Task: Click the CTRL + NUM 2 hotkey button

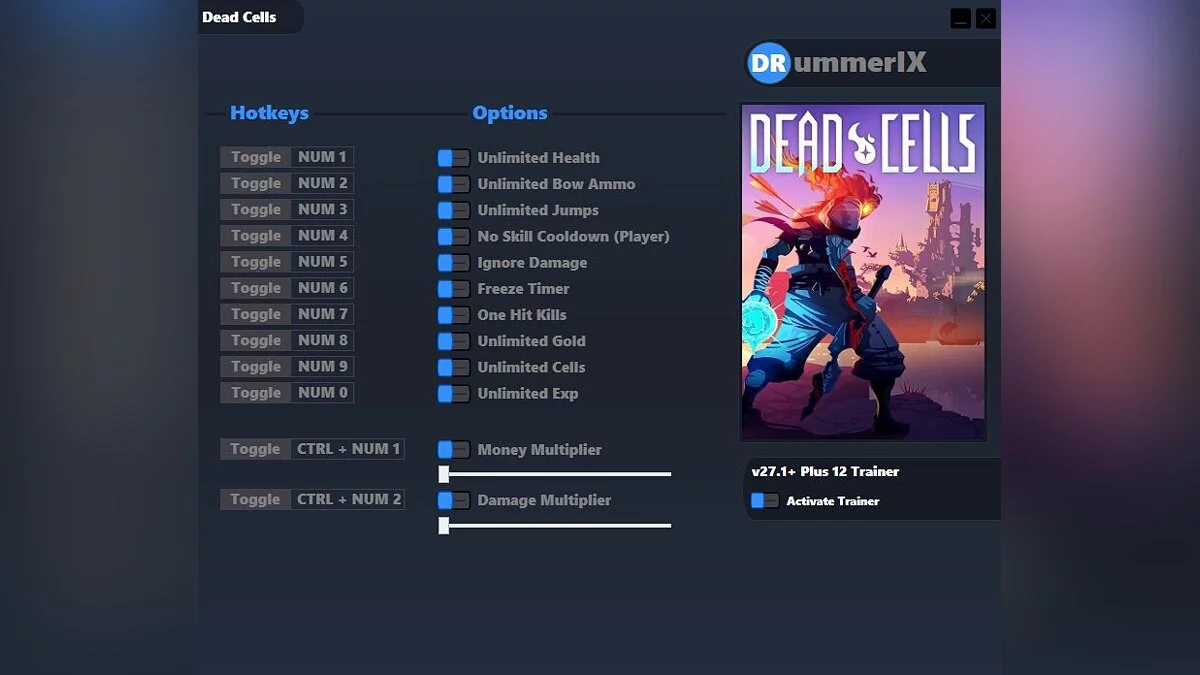Action: 348,499
